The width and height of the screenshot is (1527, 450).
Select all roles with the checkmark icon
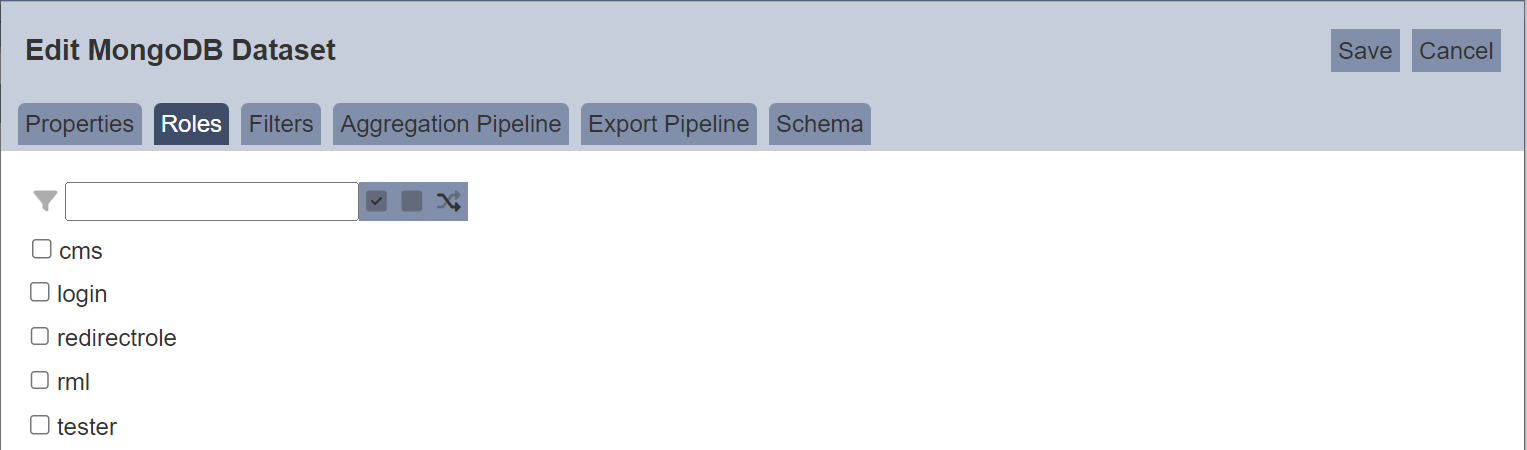click(x=376, y=201)
